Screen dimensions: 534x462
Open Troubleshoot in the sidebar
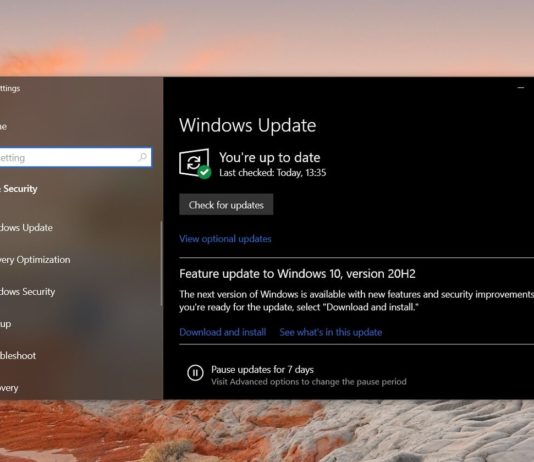click(x=18, y=356)
